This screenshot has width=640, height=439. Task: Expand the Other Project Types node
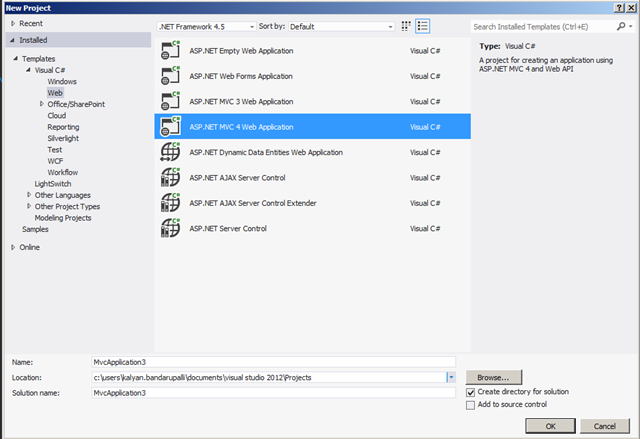(29, 206)
